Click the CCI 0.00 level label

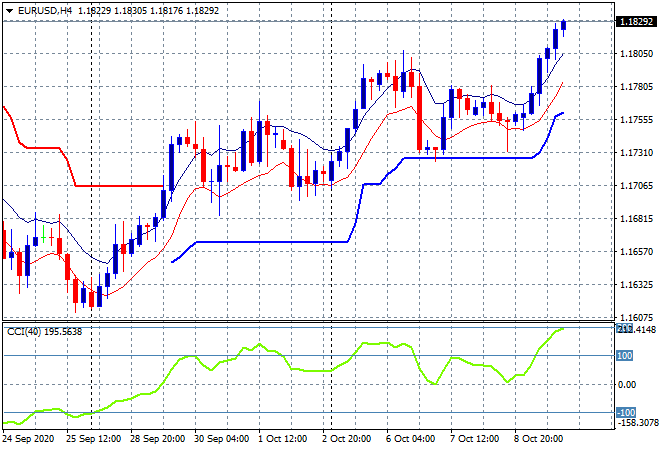click(x=627, y=384)
